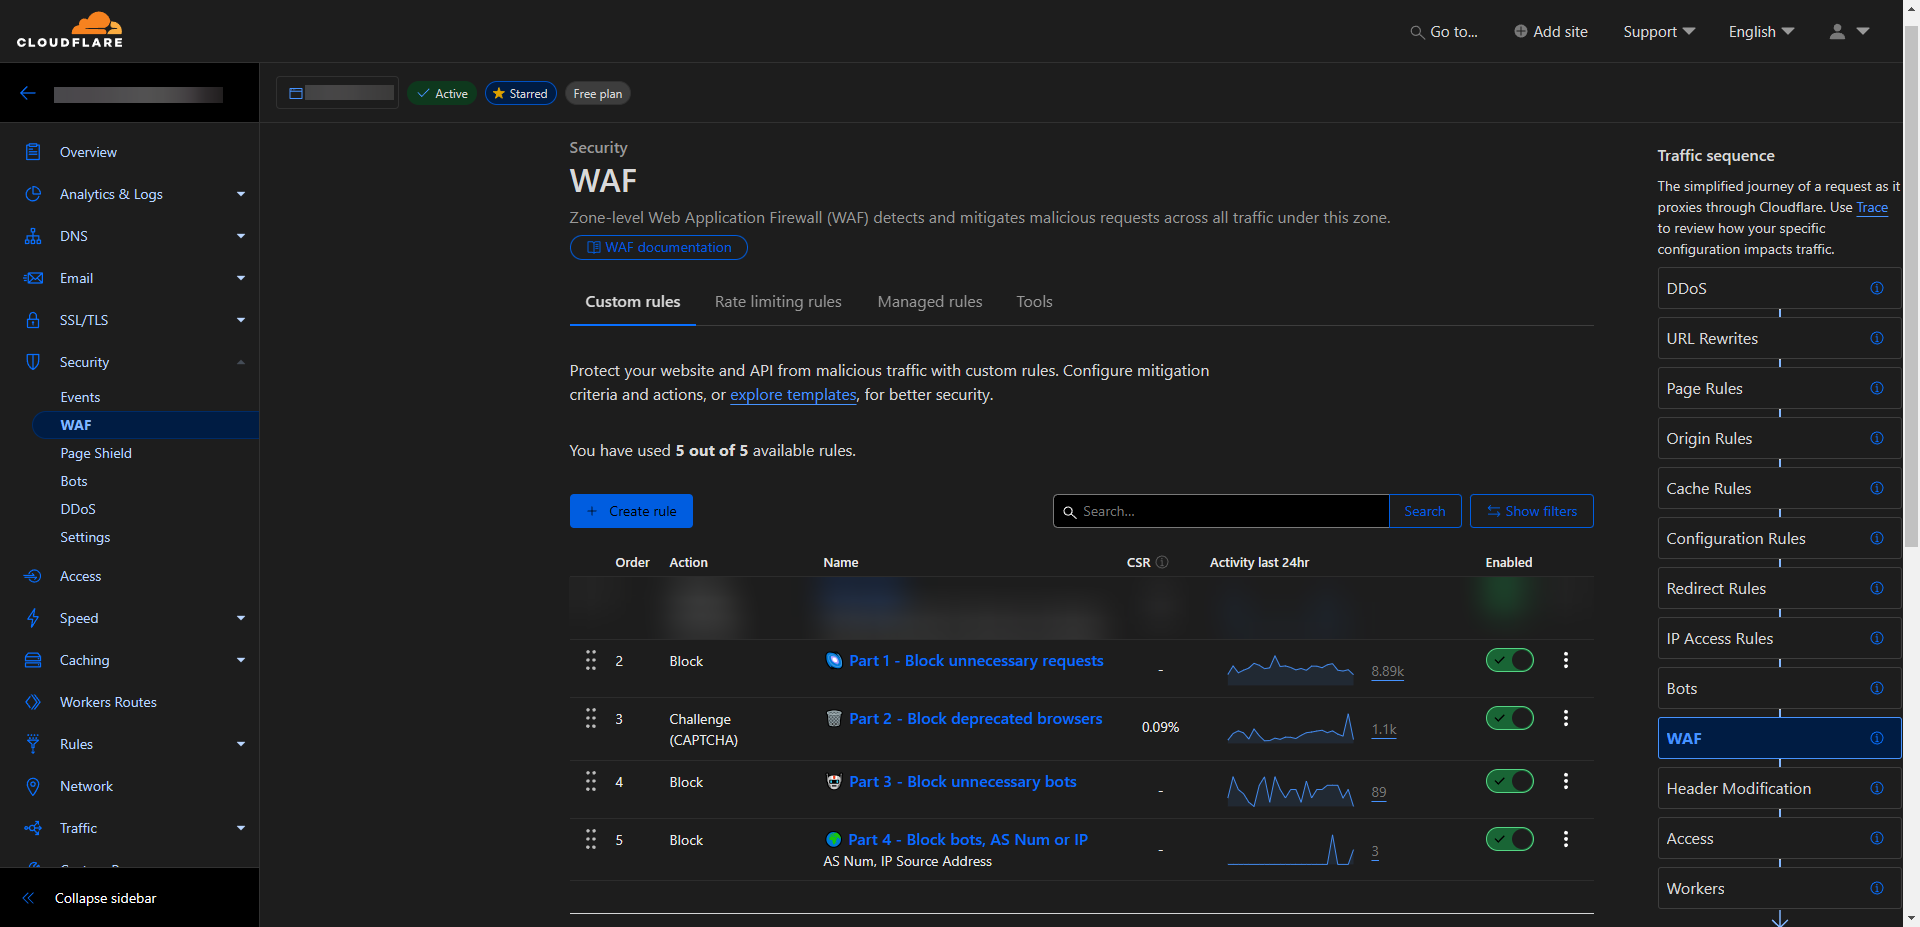Click the Traffic routing icon
This screenshot has width=1920, height=927.
(x=33, y=828)
